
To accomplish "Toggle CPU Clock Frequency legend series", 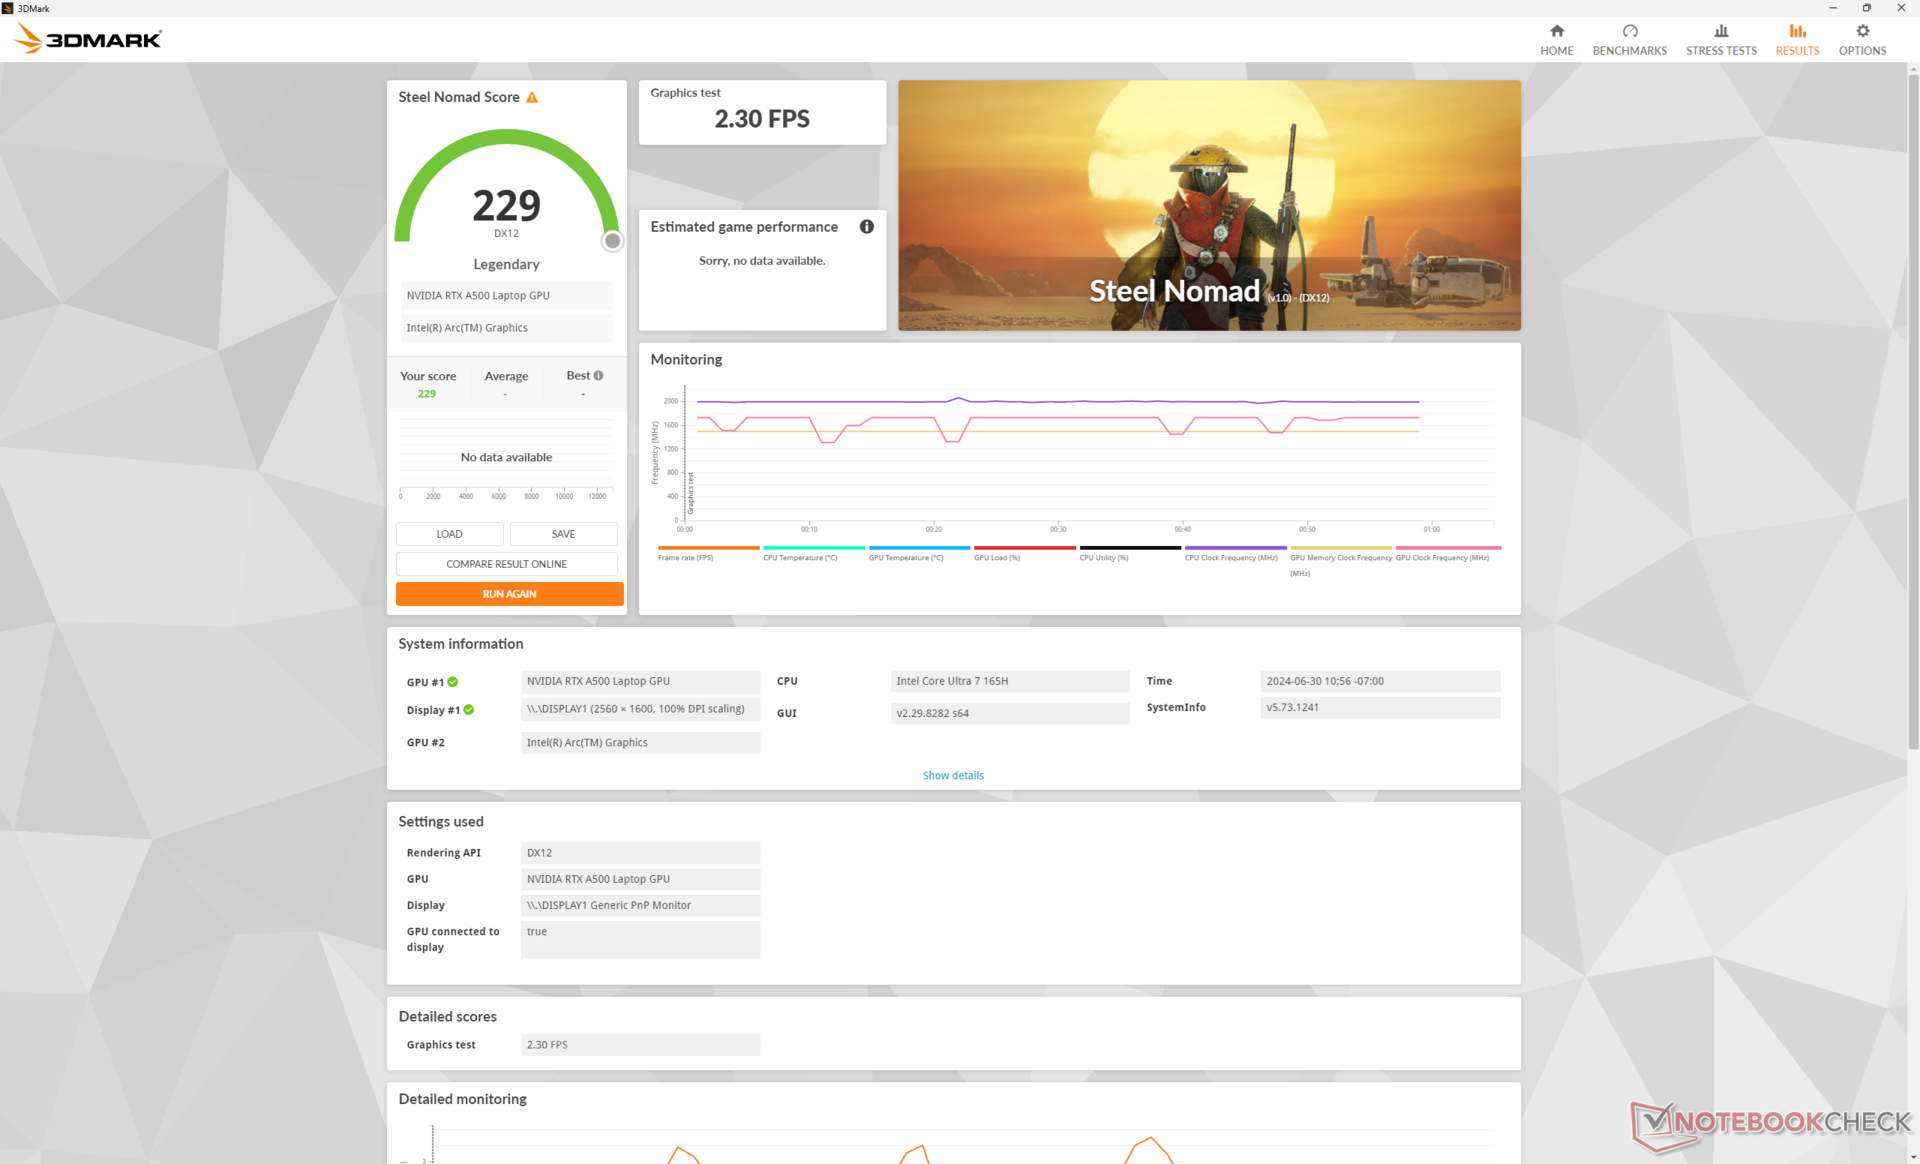I will pos(1231,558).
